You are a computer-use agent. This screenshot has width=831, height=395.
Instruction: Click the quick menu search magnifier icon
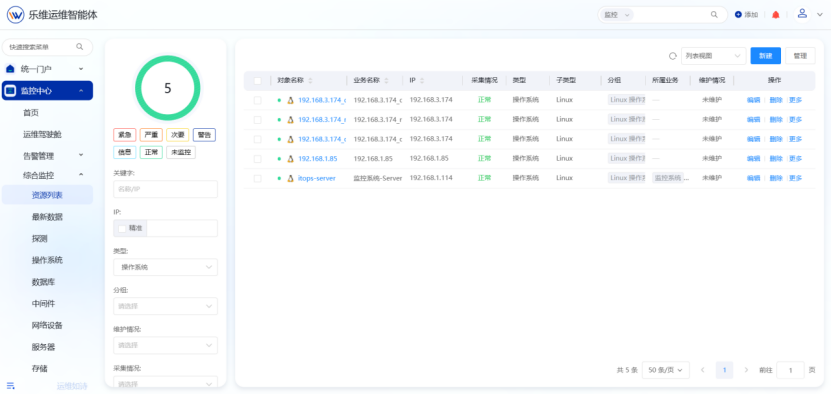pos(79,47)
